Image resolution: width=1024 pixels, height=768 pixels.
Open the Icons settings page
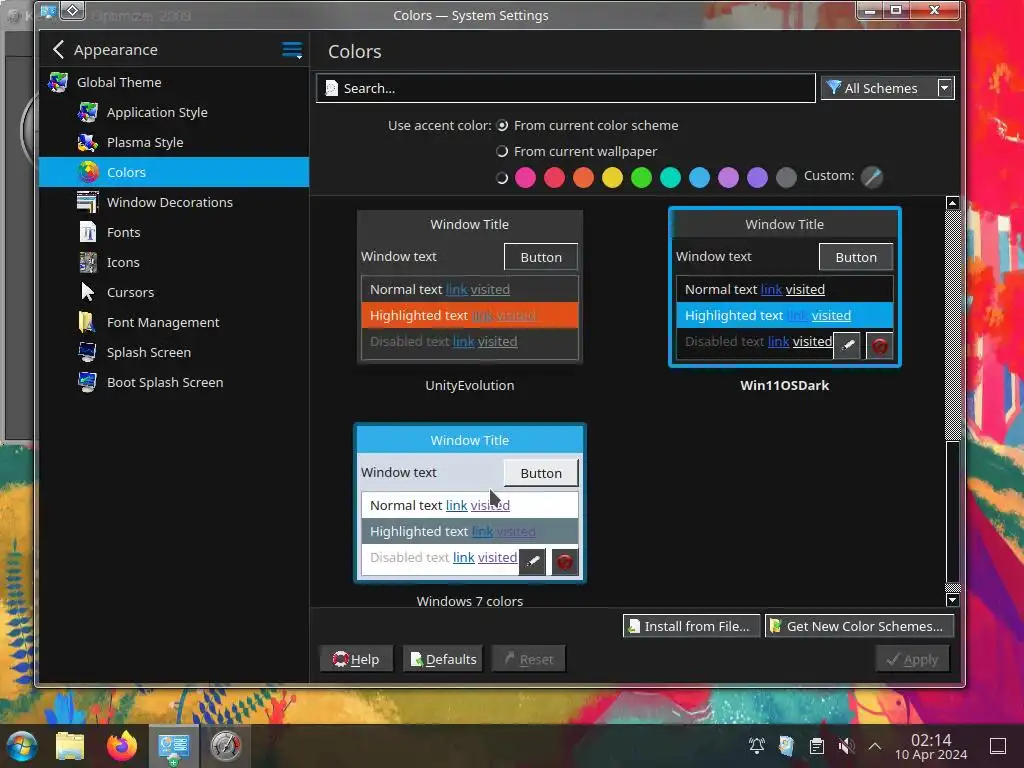(x=174, y=263)
